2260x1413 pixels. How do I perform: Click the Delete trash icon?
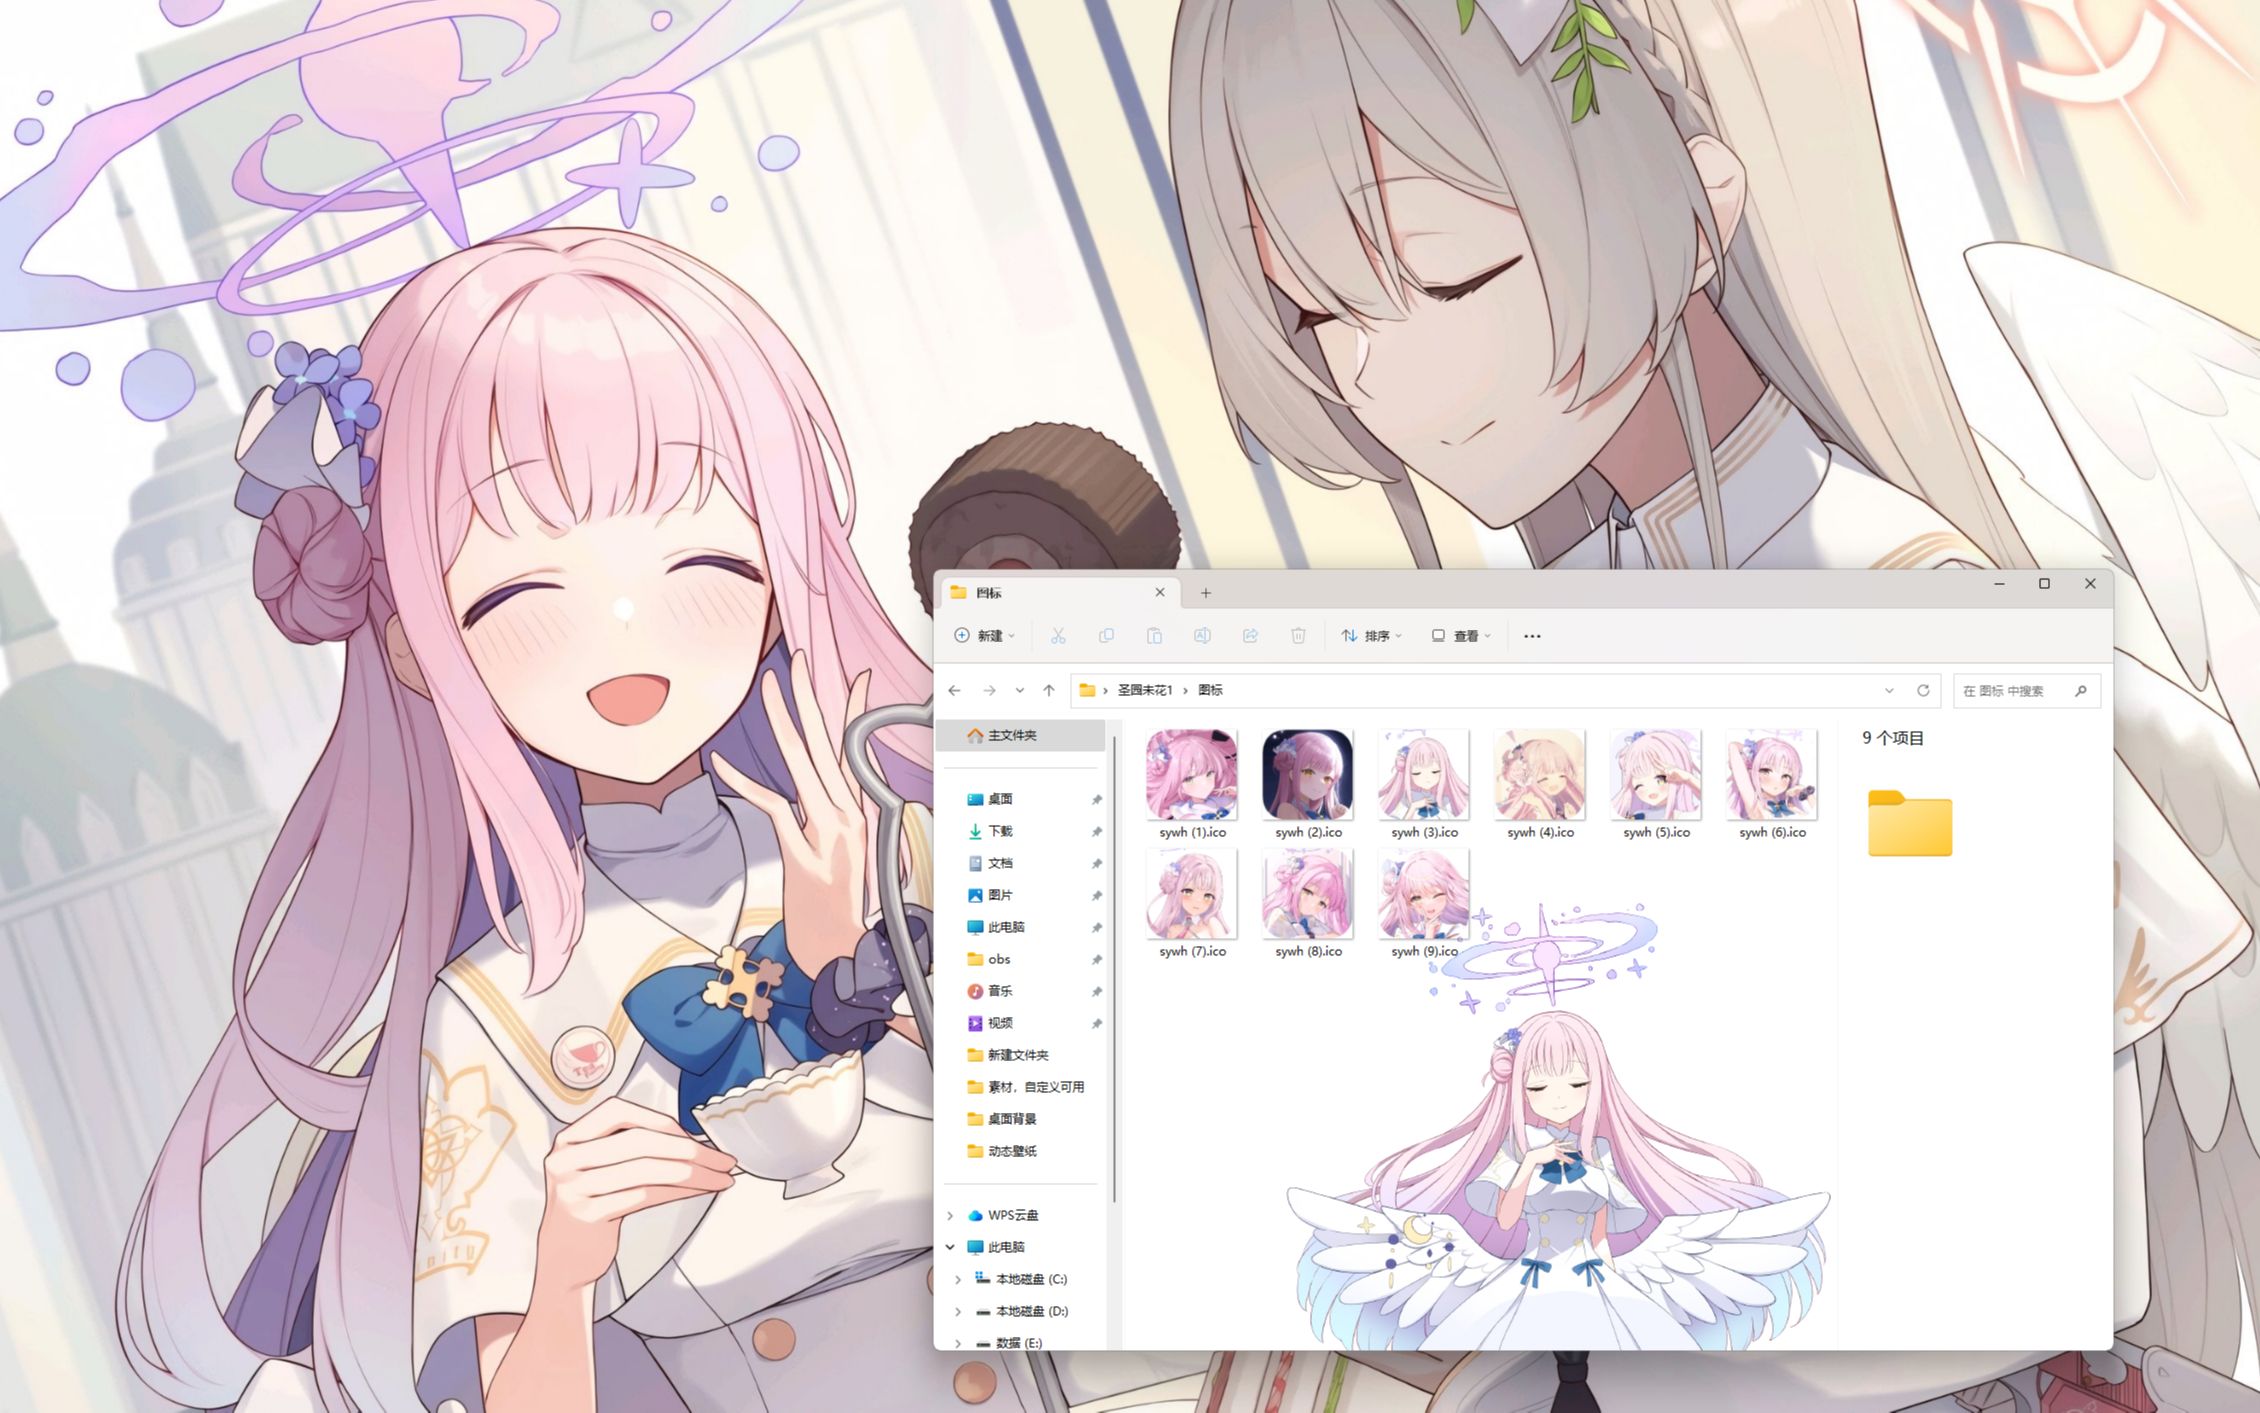[1298, 636]
